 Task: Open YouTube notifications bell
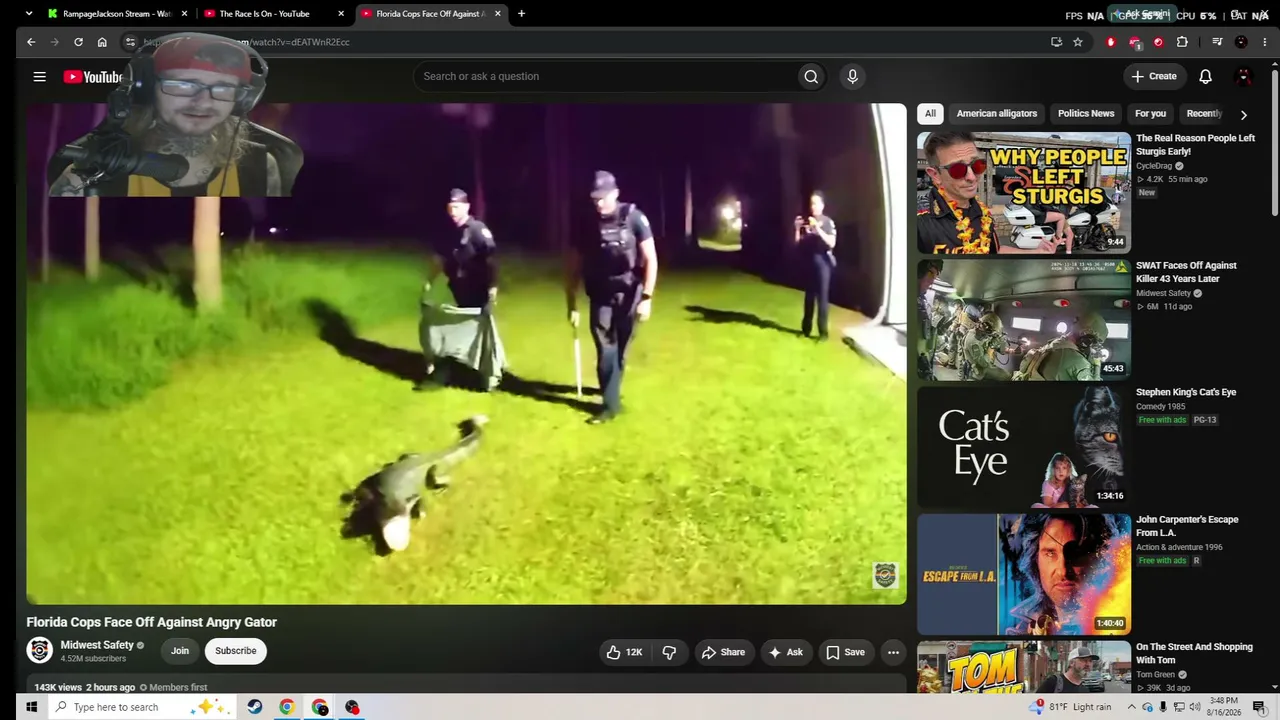pyautogui.click(x=1205, y=76)
